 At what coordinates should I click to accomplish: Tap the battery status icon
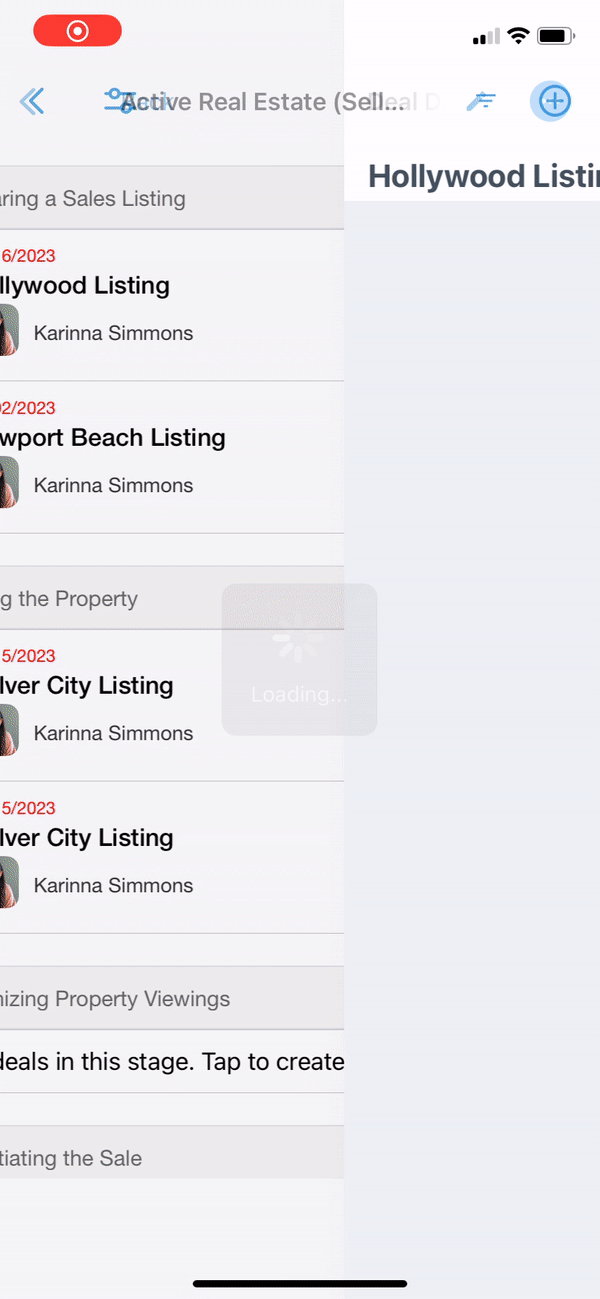[554, 36]
